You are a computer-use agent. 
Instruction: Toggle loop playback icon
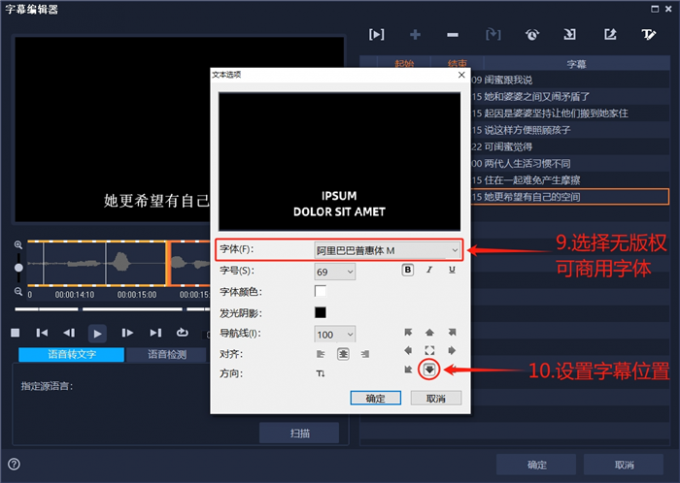click(x=183, y=333)
